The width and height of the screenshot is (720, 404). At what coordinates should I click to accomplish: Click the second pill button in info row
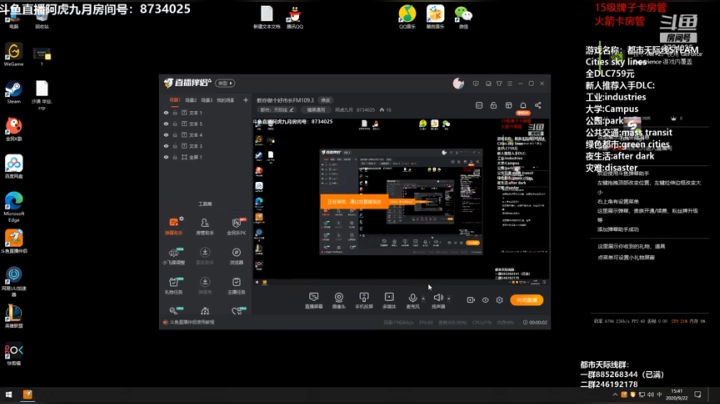click(316, 110)
